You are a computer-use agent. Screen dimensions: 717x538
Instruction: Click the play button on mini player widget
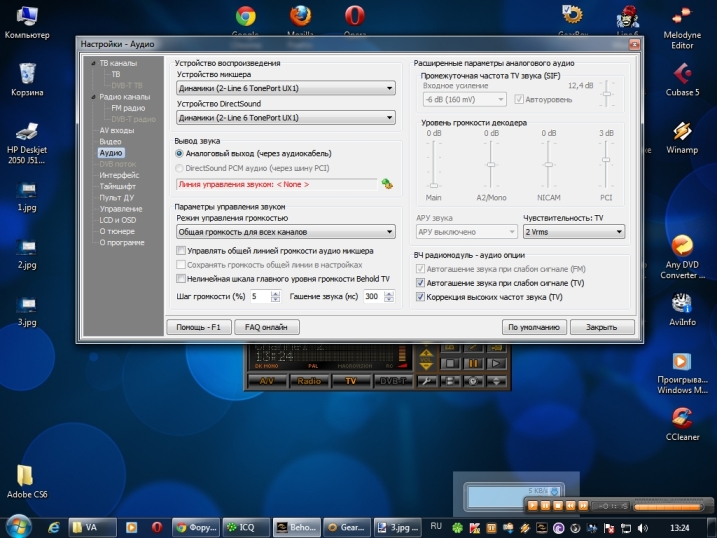533,506
